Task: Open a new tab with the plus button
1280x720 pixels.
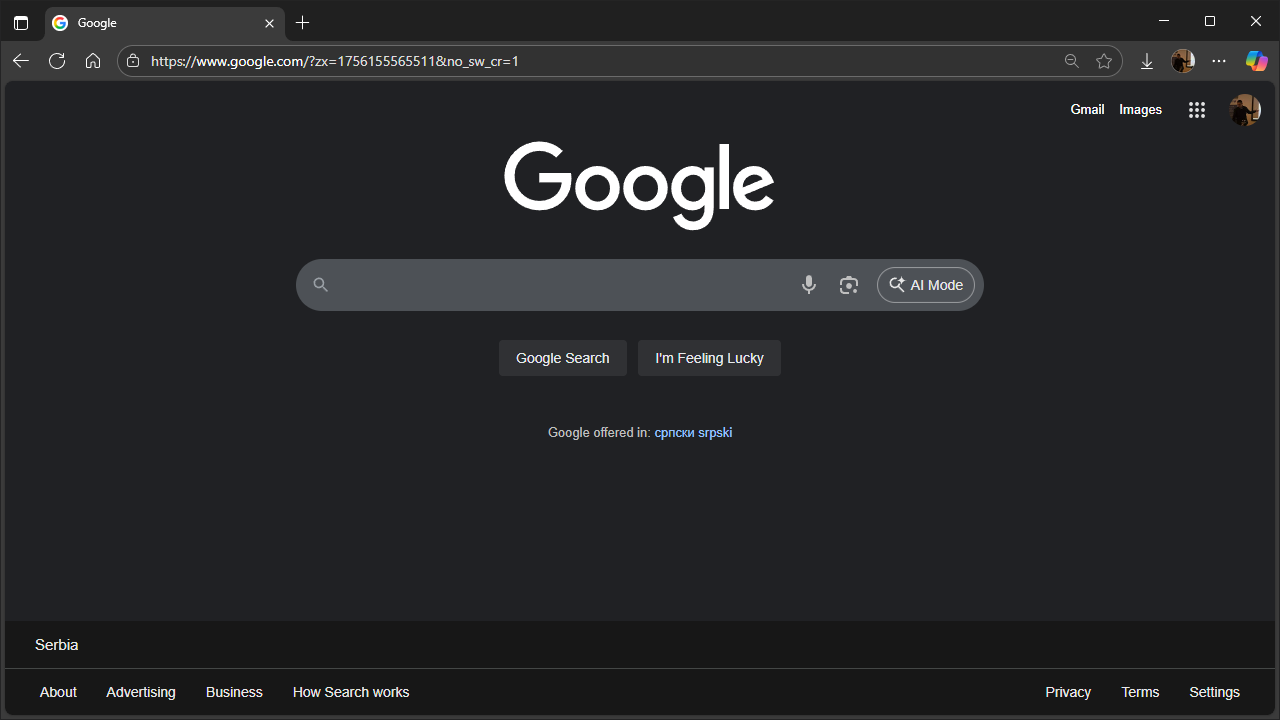Action: click(x=303, y=22)
